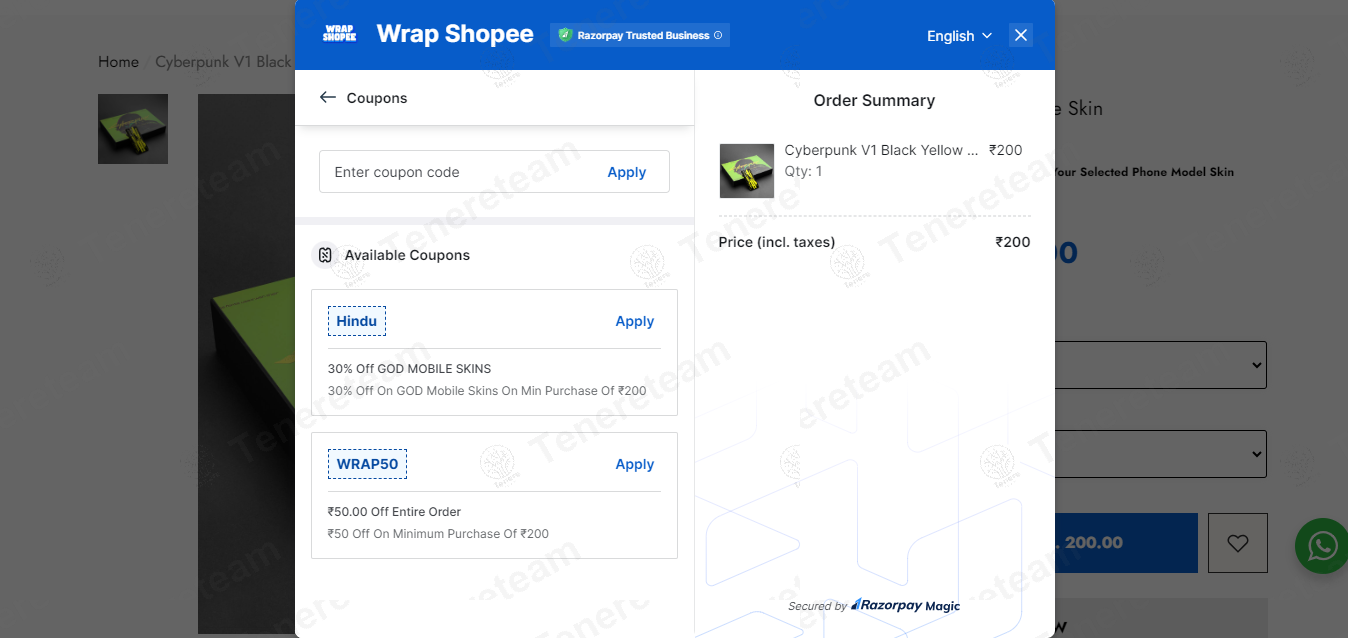Select the small product thumbnail on the left

pyautogui.click(x=132, y=129)
